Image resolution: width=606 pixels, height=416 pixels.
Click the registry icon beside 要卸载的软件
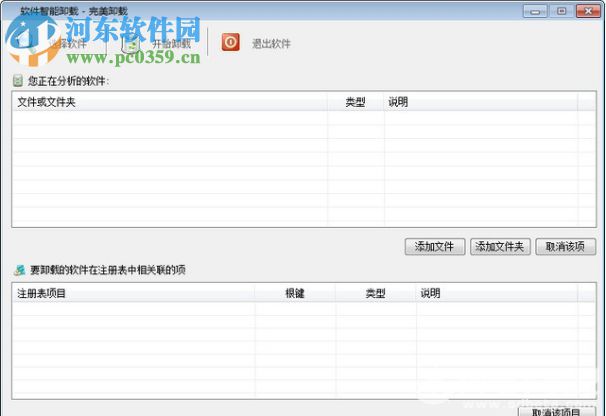pos(19,270)
